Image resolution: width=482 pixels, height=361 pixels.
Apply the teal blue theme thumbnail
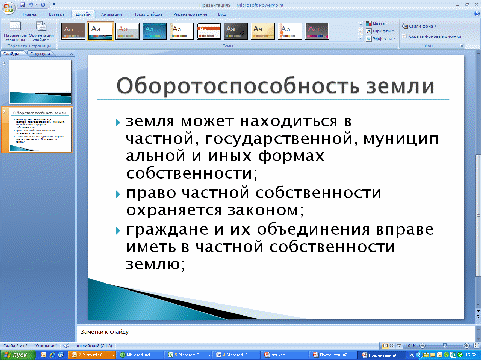[x=155, y=31]
